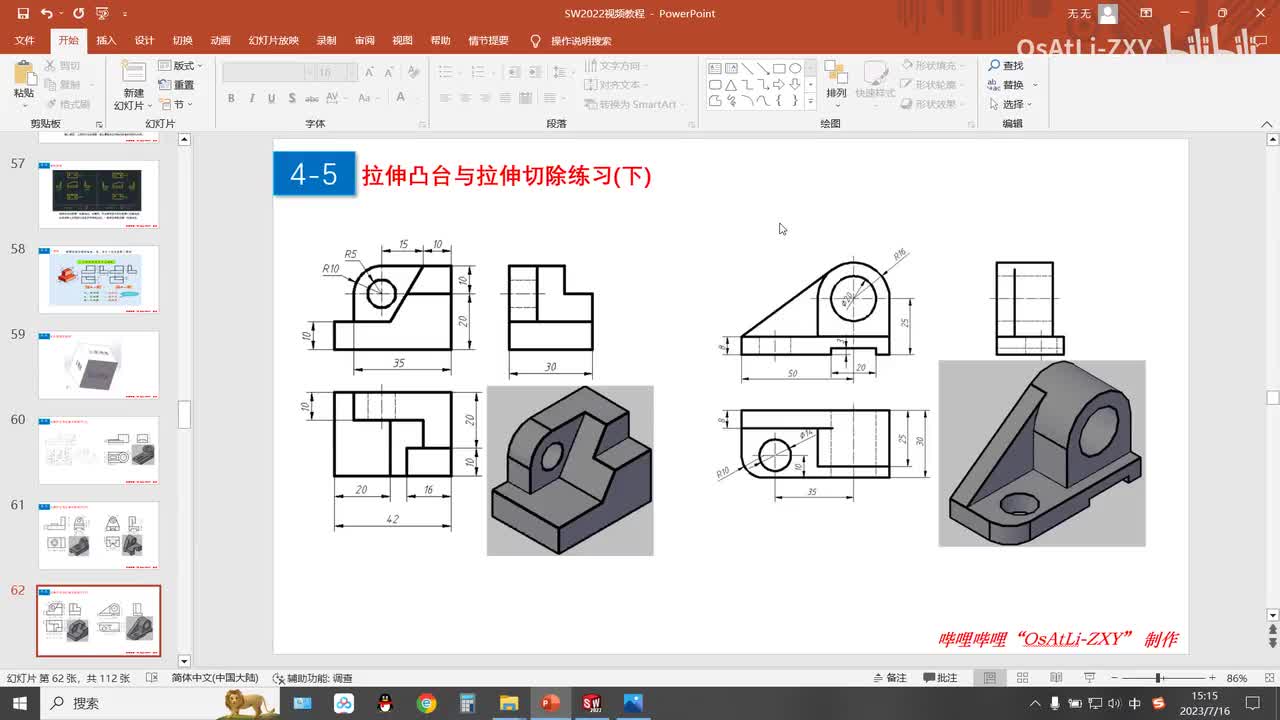Viewport: 1280px width, 720px height.
Task: Collapse the ribbon with the chevron arrow
Action: (1265, 124)
